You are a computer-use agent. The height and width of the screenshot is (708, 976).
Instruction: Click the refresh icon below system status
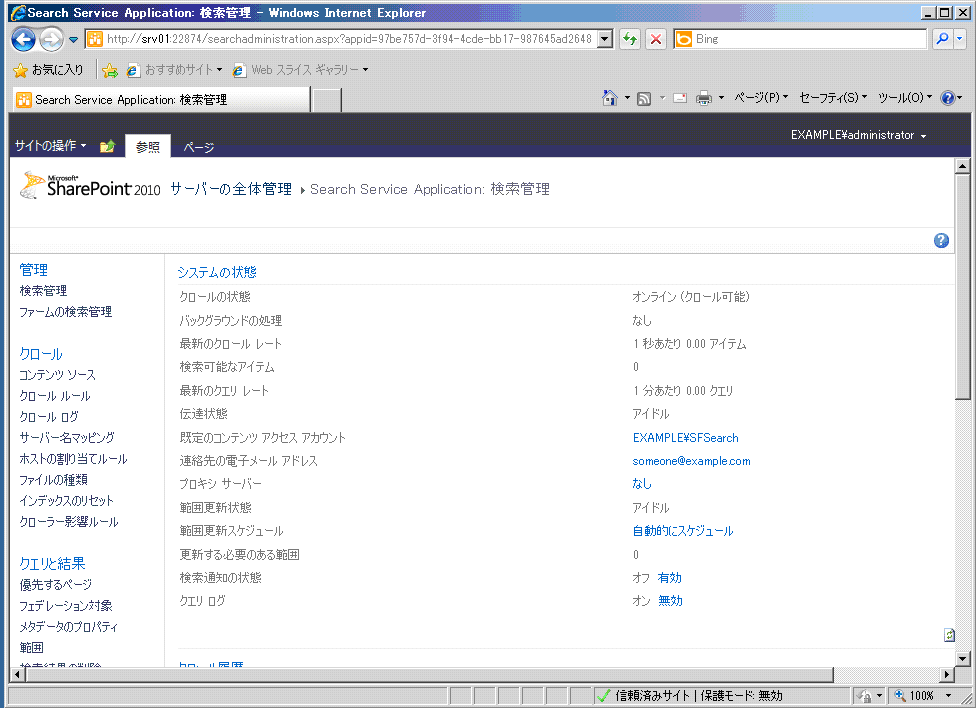click(x=949, y=635)
